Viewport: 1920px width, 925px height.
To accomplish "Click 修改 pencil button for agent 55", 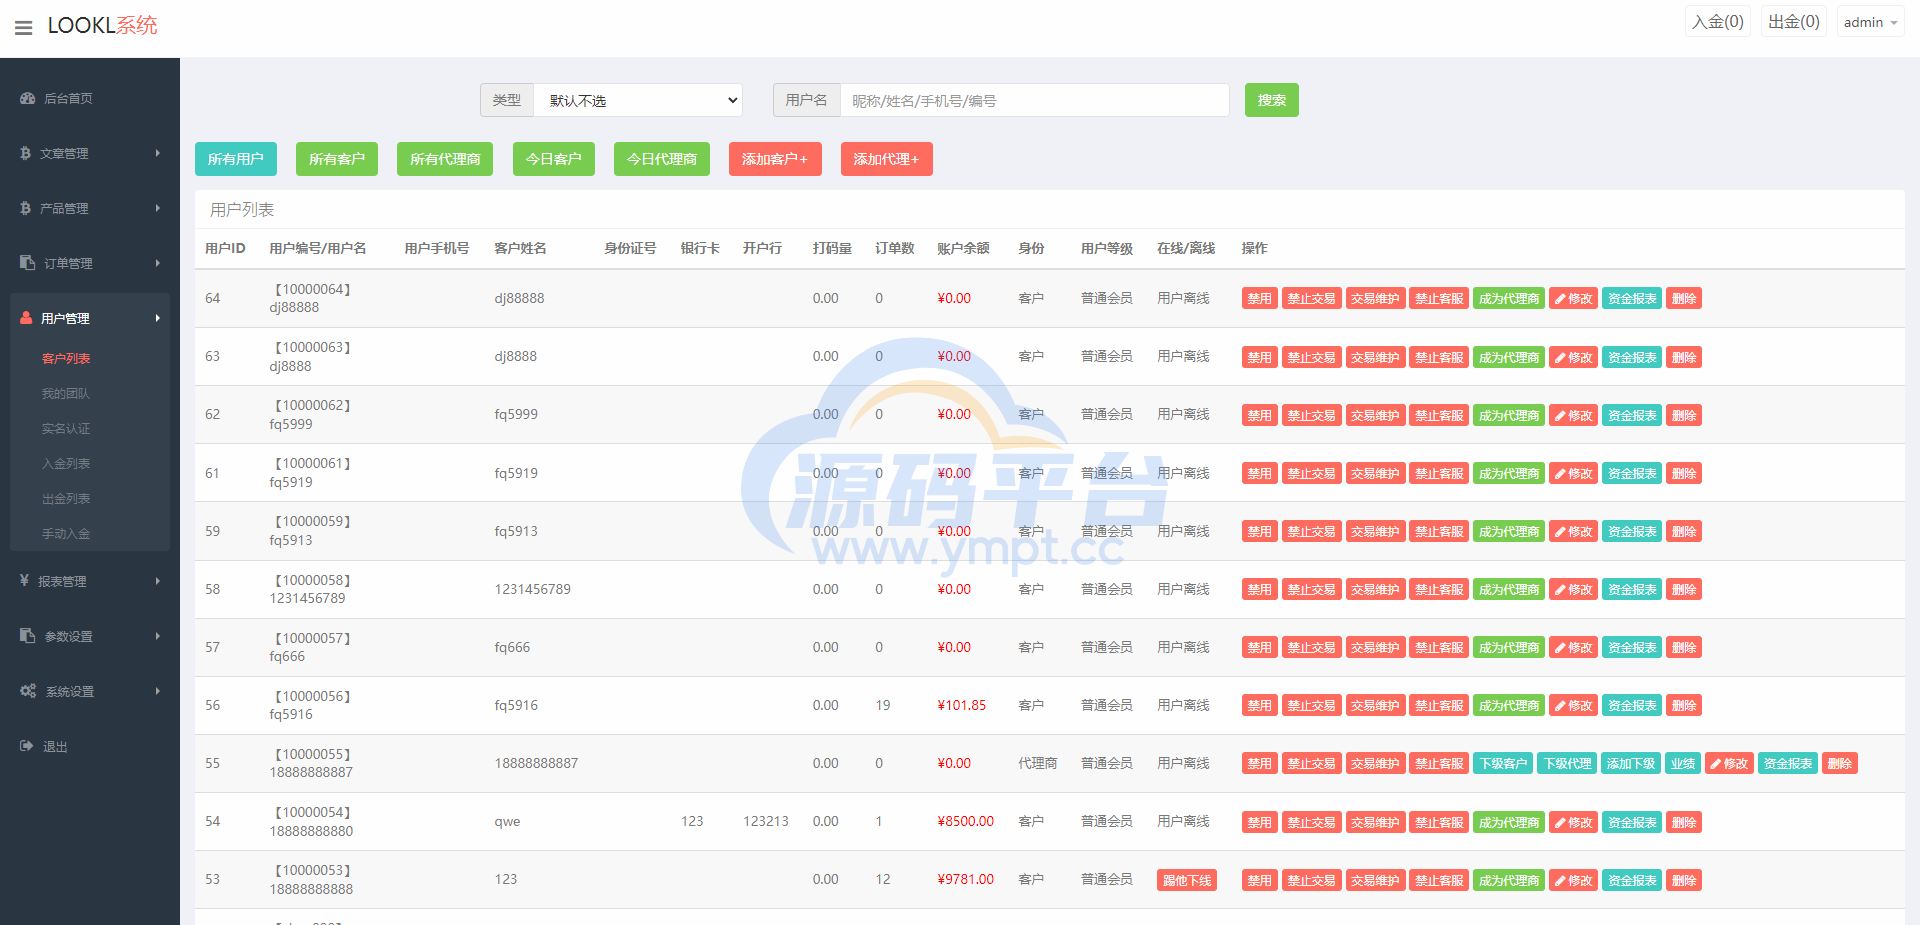I will click(x=1730, y=763).
